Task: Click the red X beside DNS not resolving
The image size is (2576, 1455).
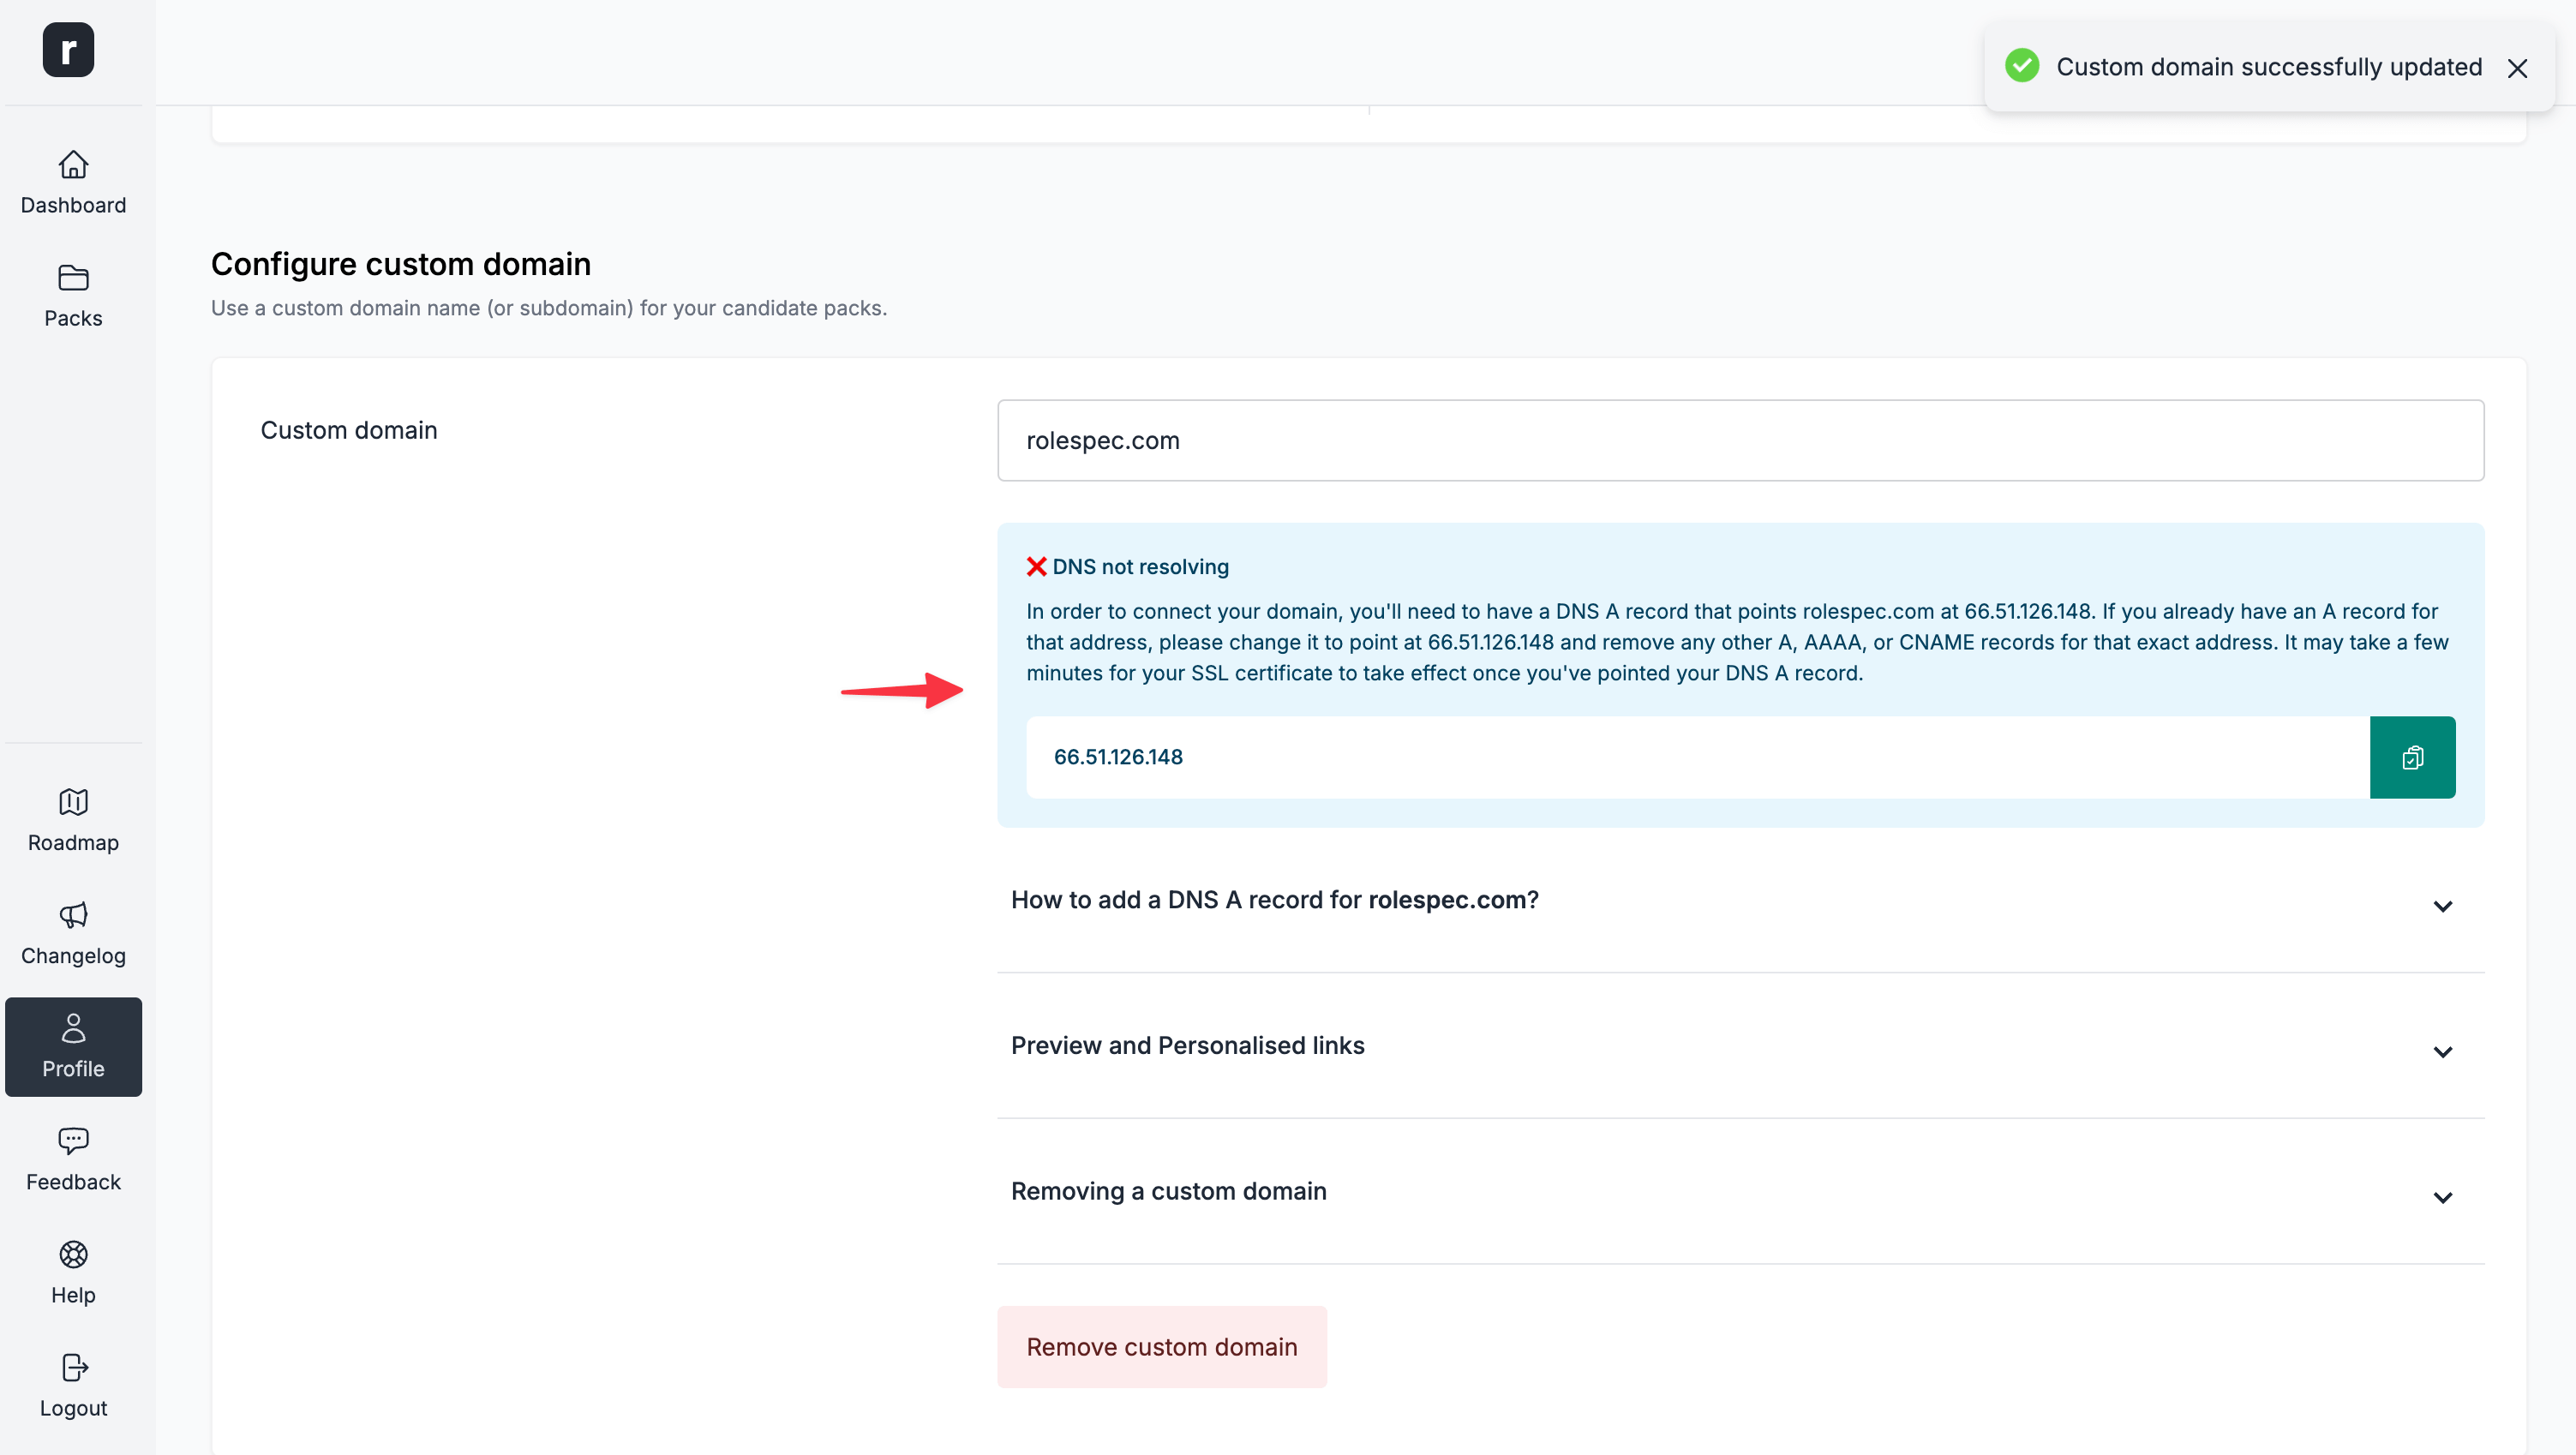Action: pos(1036,566)
